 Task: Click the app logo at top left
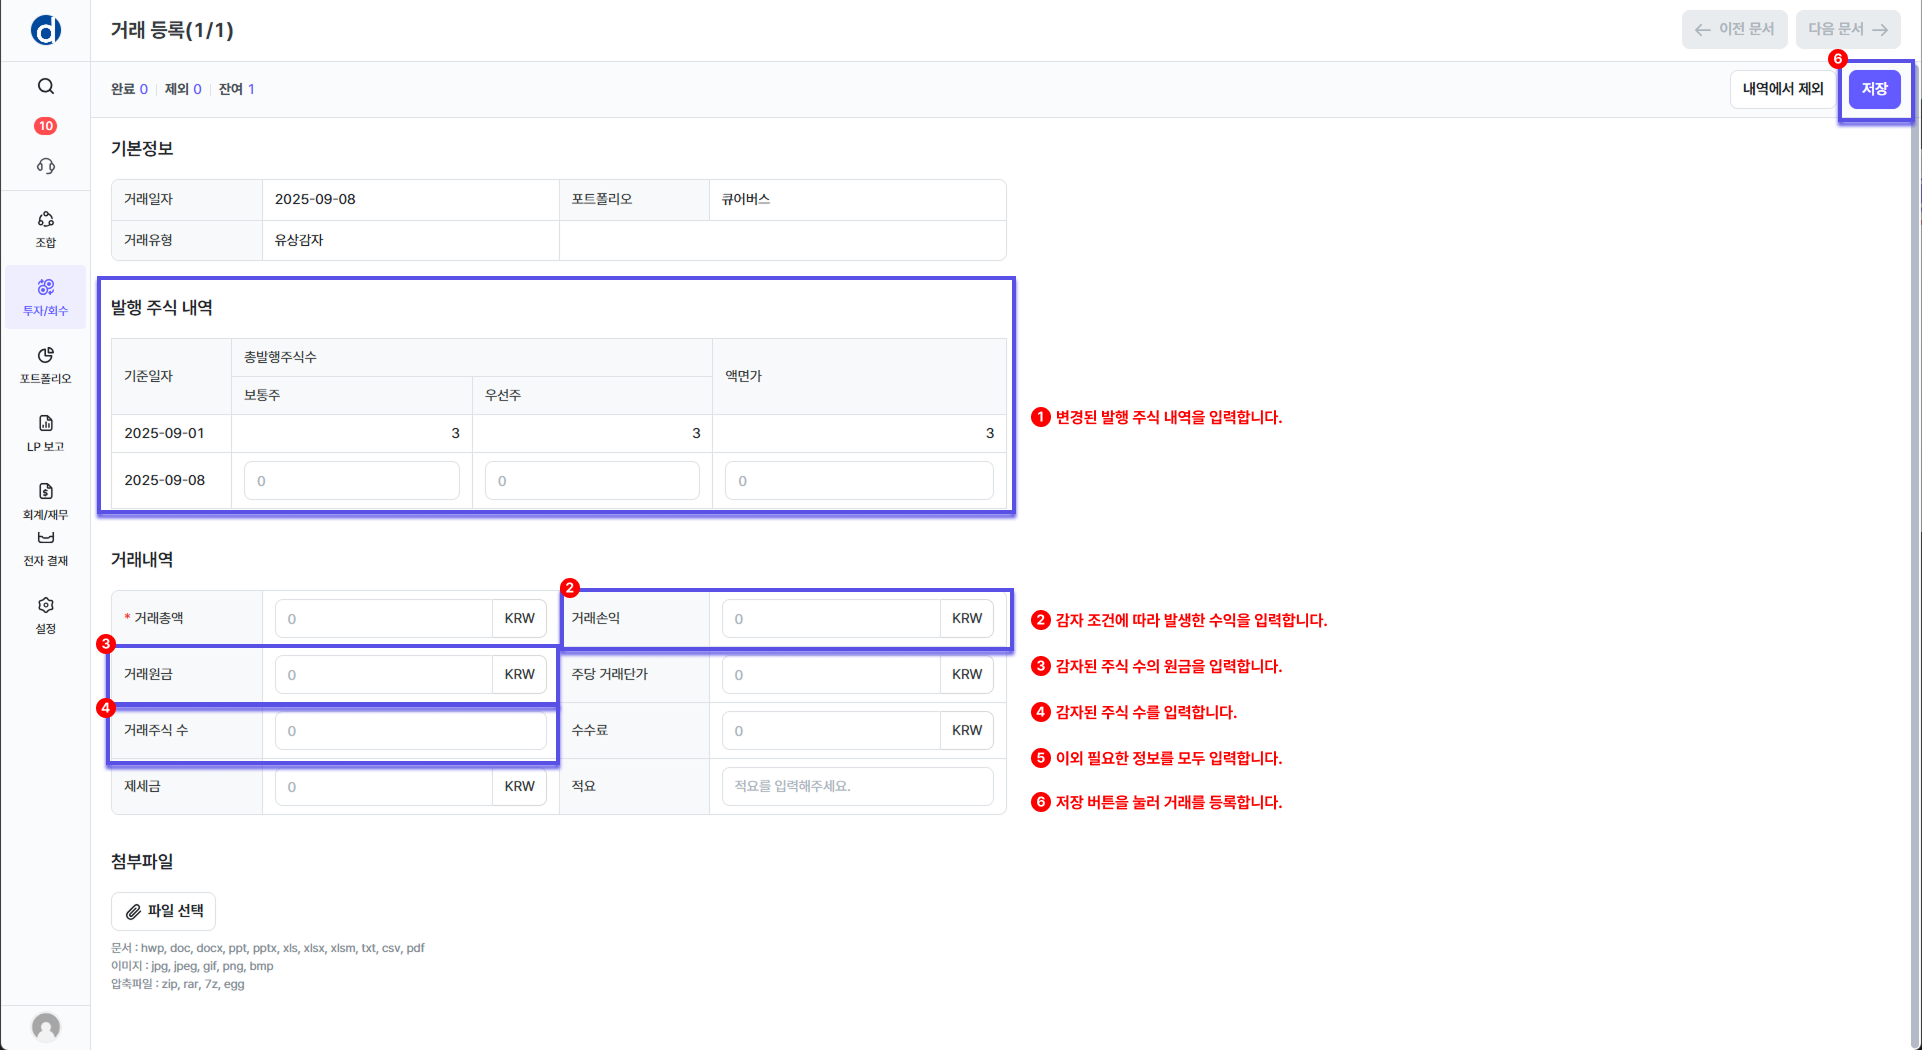[x=46, y=30]
